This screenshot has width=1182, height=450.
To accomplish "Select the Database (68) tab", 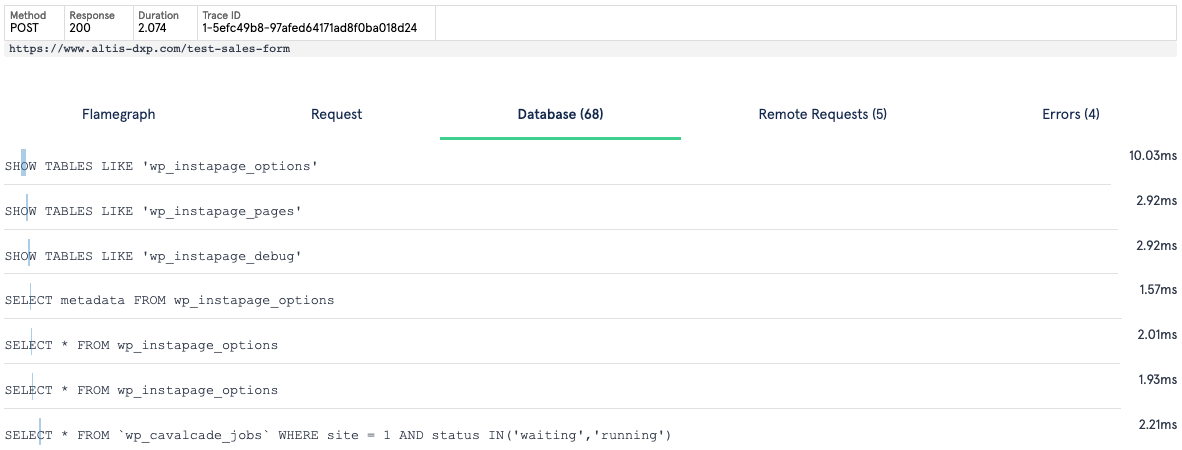I will pyautogui.click(x=560, y=115).
